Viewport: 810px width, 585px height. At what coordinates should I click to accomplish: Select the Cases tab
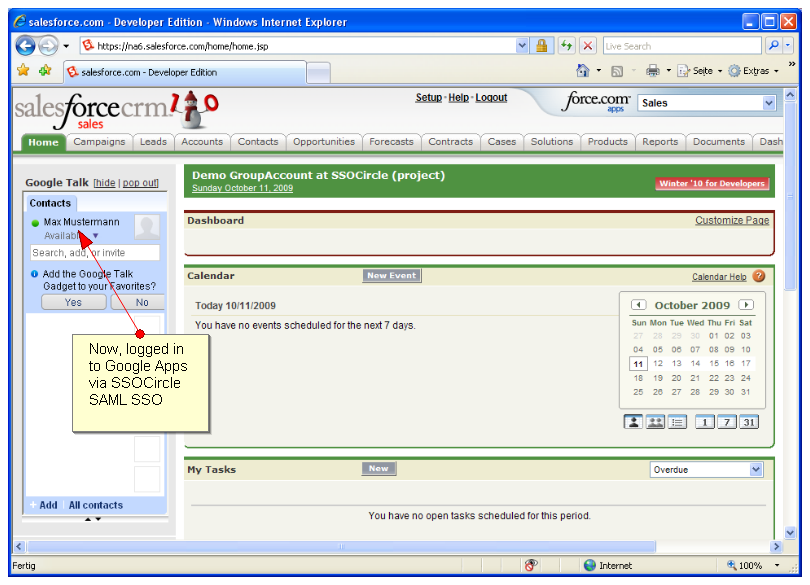click(502, 142)
